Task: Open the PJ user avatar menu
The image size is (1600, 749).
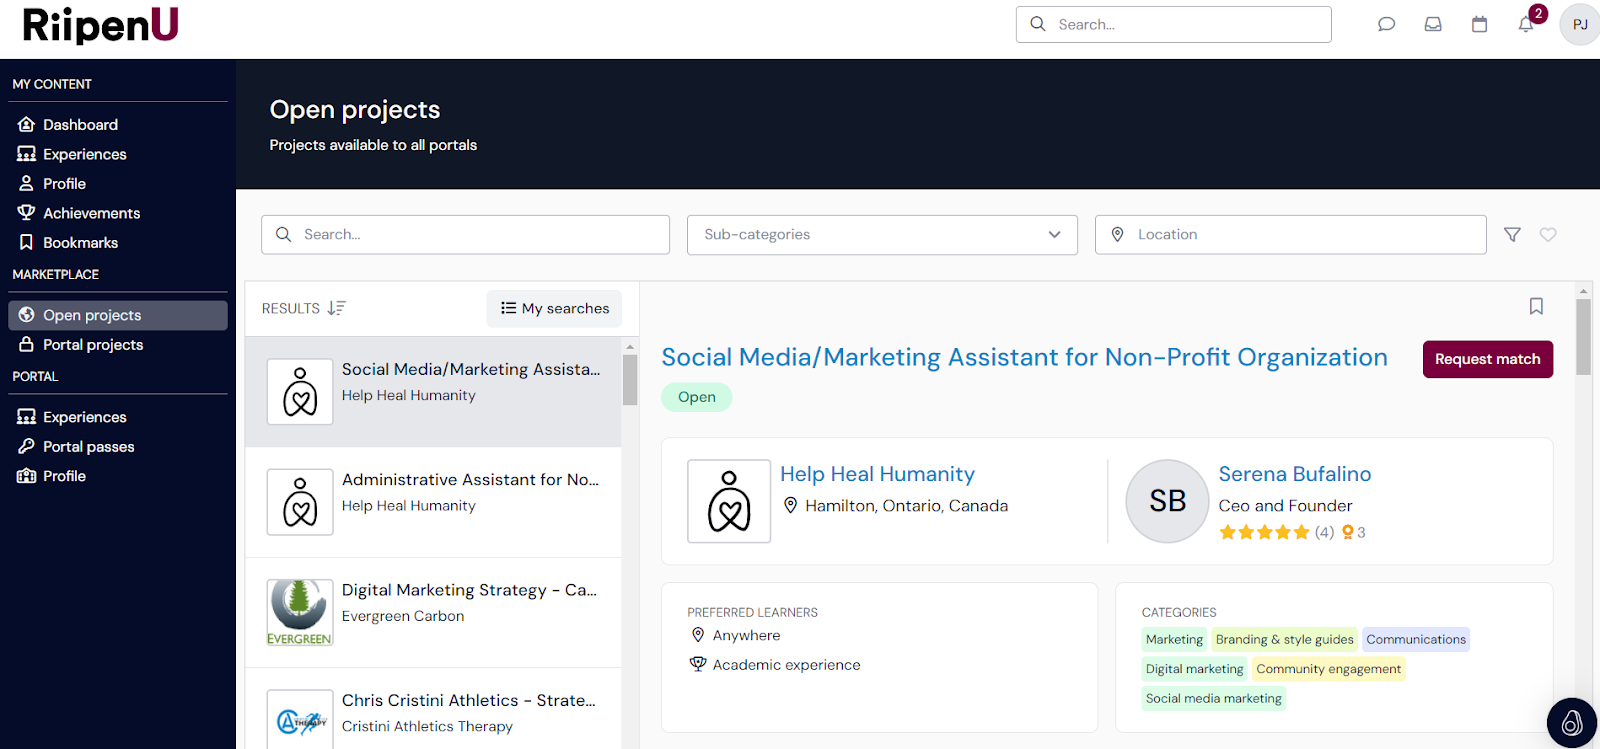Action: point(1580,24)
